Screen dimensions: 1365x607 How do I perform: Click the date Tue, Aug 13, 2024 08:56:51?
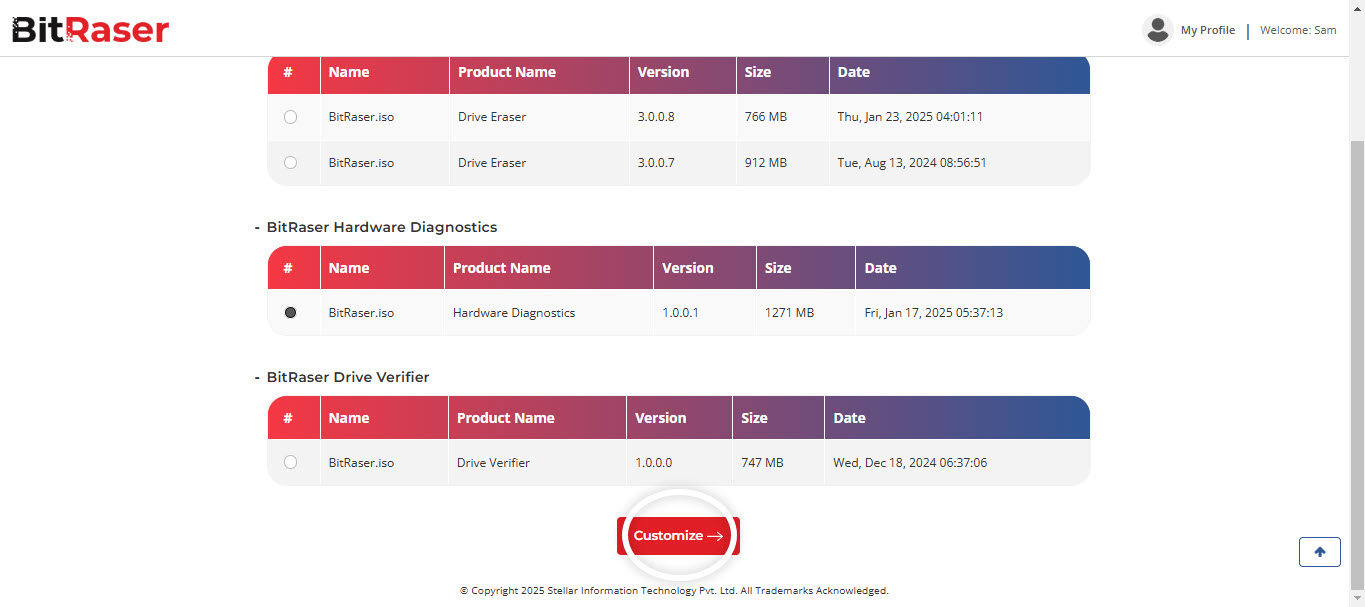pos(912,163)
